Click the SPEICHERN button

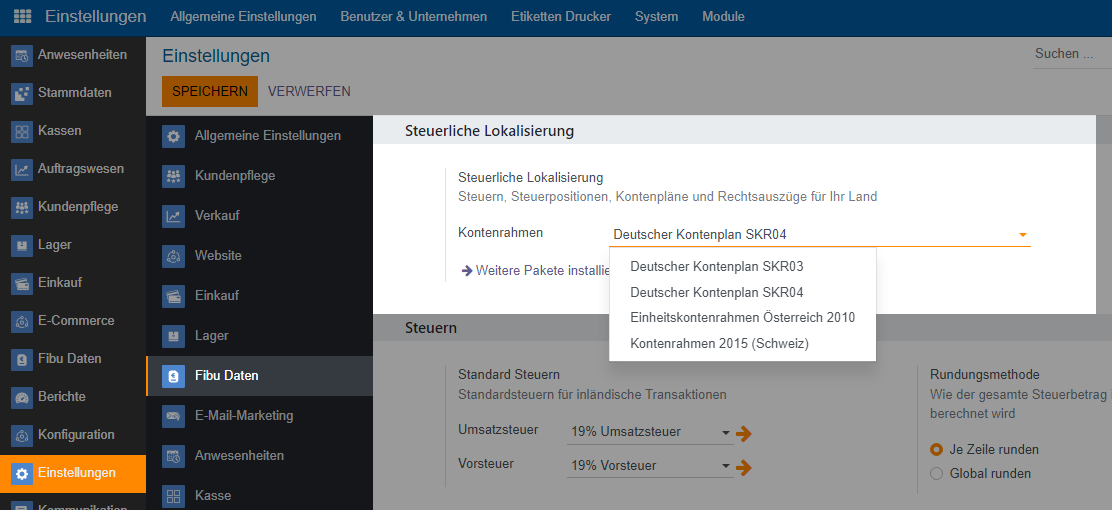tap(210, 91)
